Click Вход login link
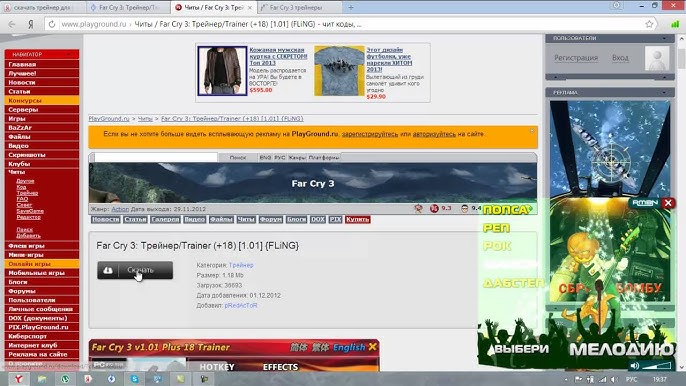686x386 pixels. point(620,58)
